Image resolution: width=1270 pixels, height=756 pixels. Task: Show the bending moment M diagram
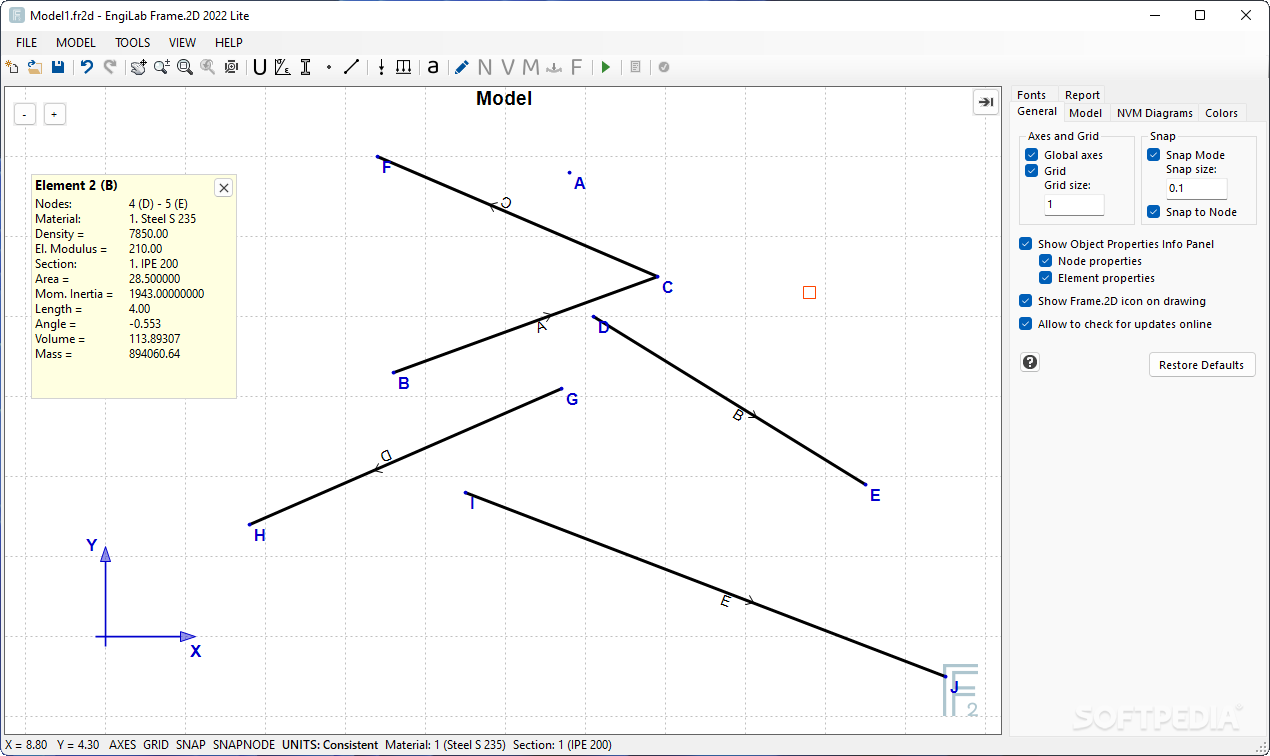coord(531,67)
